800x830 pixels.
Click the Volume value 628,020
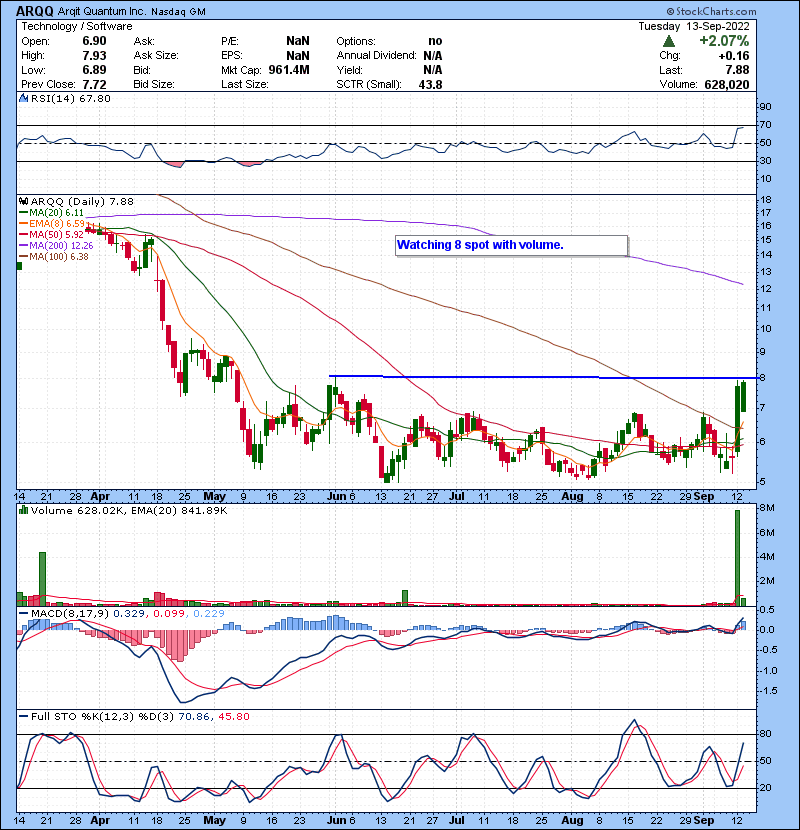[x=727, y=85]
